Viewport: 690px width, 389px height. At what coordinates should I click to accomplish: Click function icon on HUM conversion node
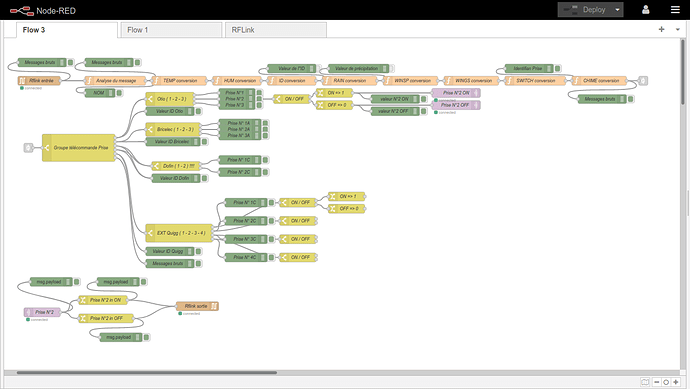coord(217,81)
